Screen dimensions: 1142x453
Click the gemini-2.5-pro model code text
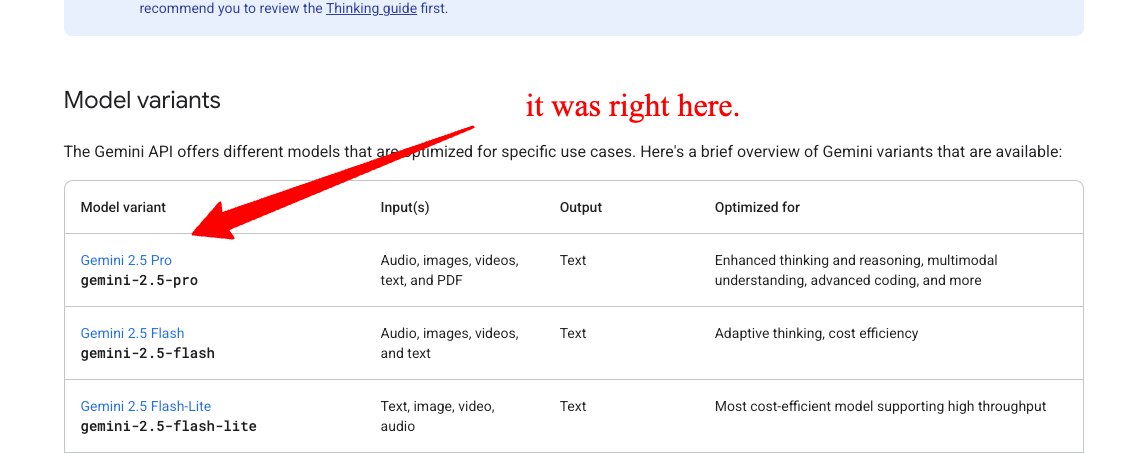(x=139, y=280)
